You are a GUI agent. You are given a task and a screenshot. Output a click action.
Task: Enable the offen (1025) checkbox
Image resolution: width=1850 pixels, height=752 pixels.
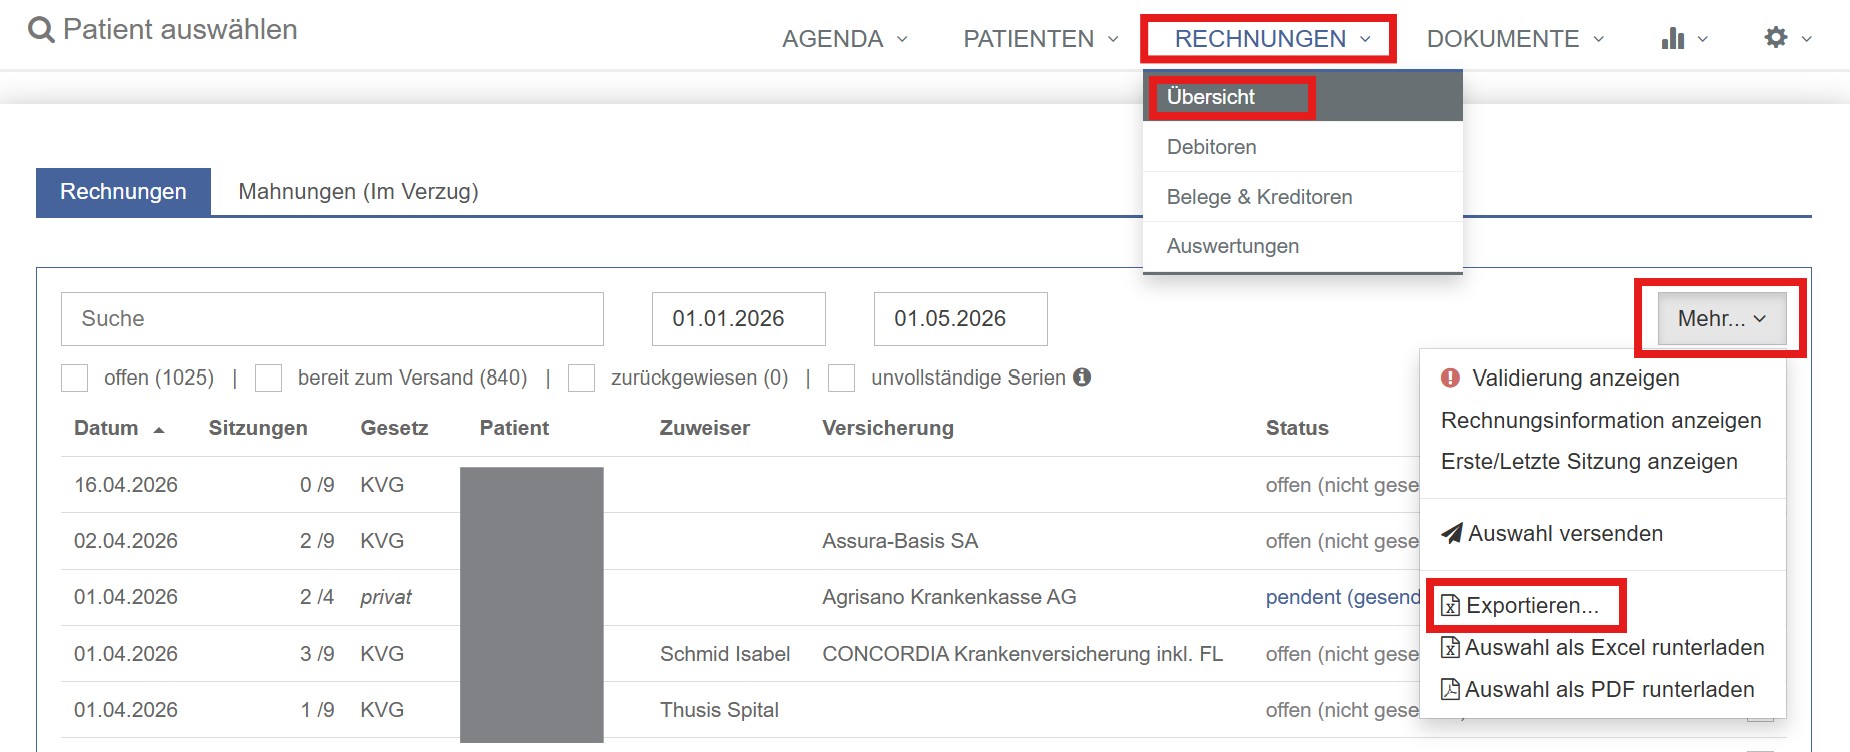75,378
